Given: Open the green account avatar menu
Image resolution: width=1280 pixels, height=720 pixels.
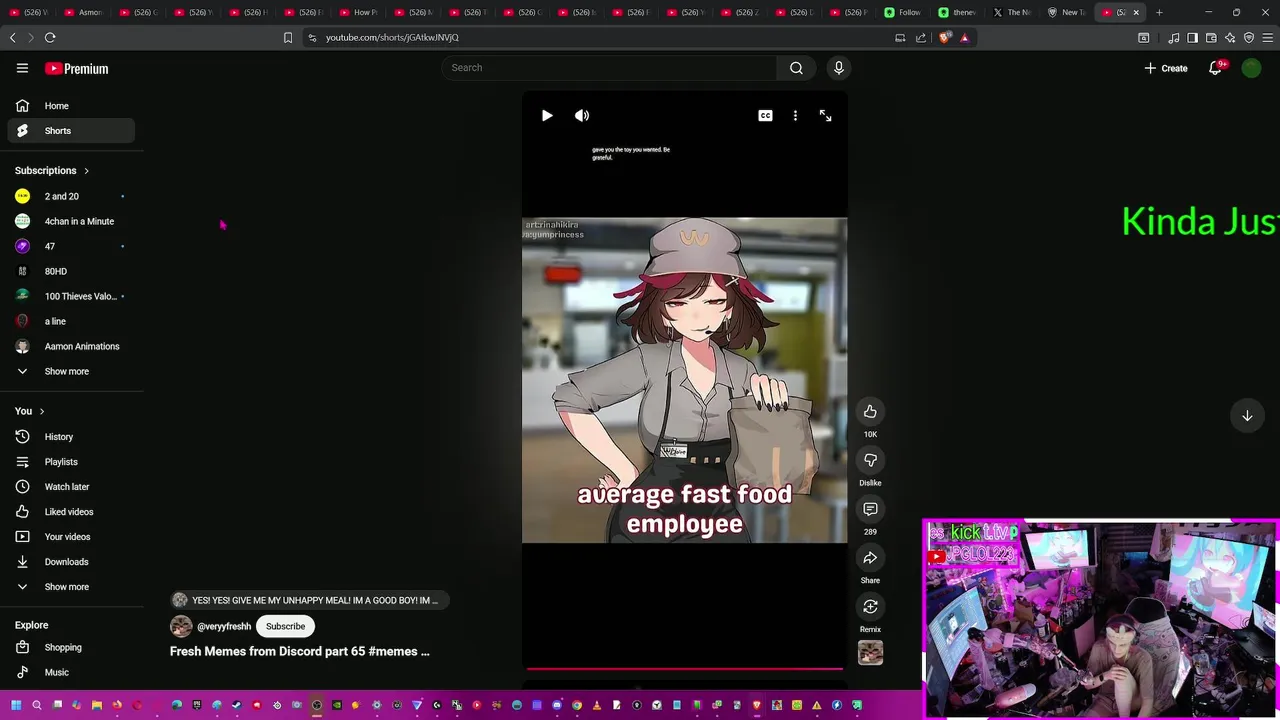Looking at the screenshot, I should [1251, 68].
